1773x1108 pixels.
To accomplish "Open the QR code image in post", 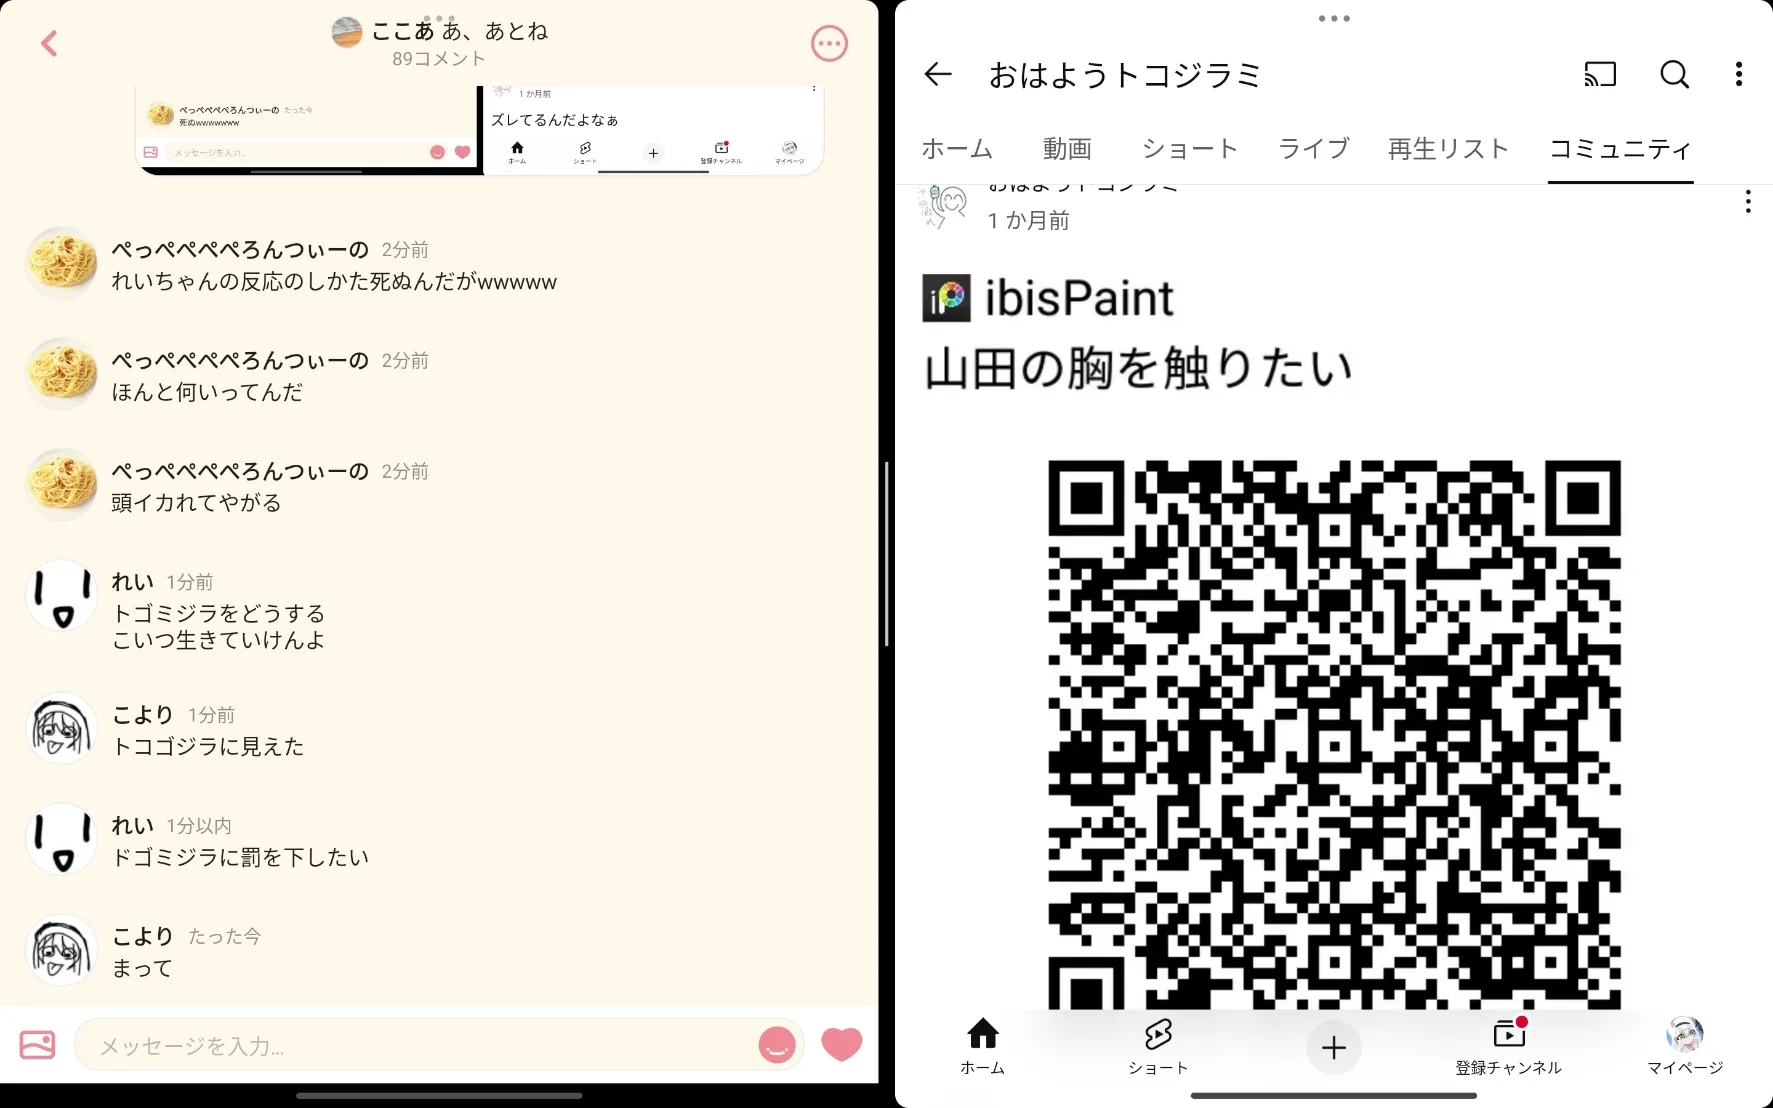I will [x=1334, y=734].
